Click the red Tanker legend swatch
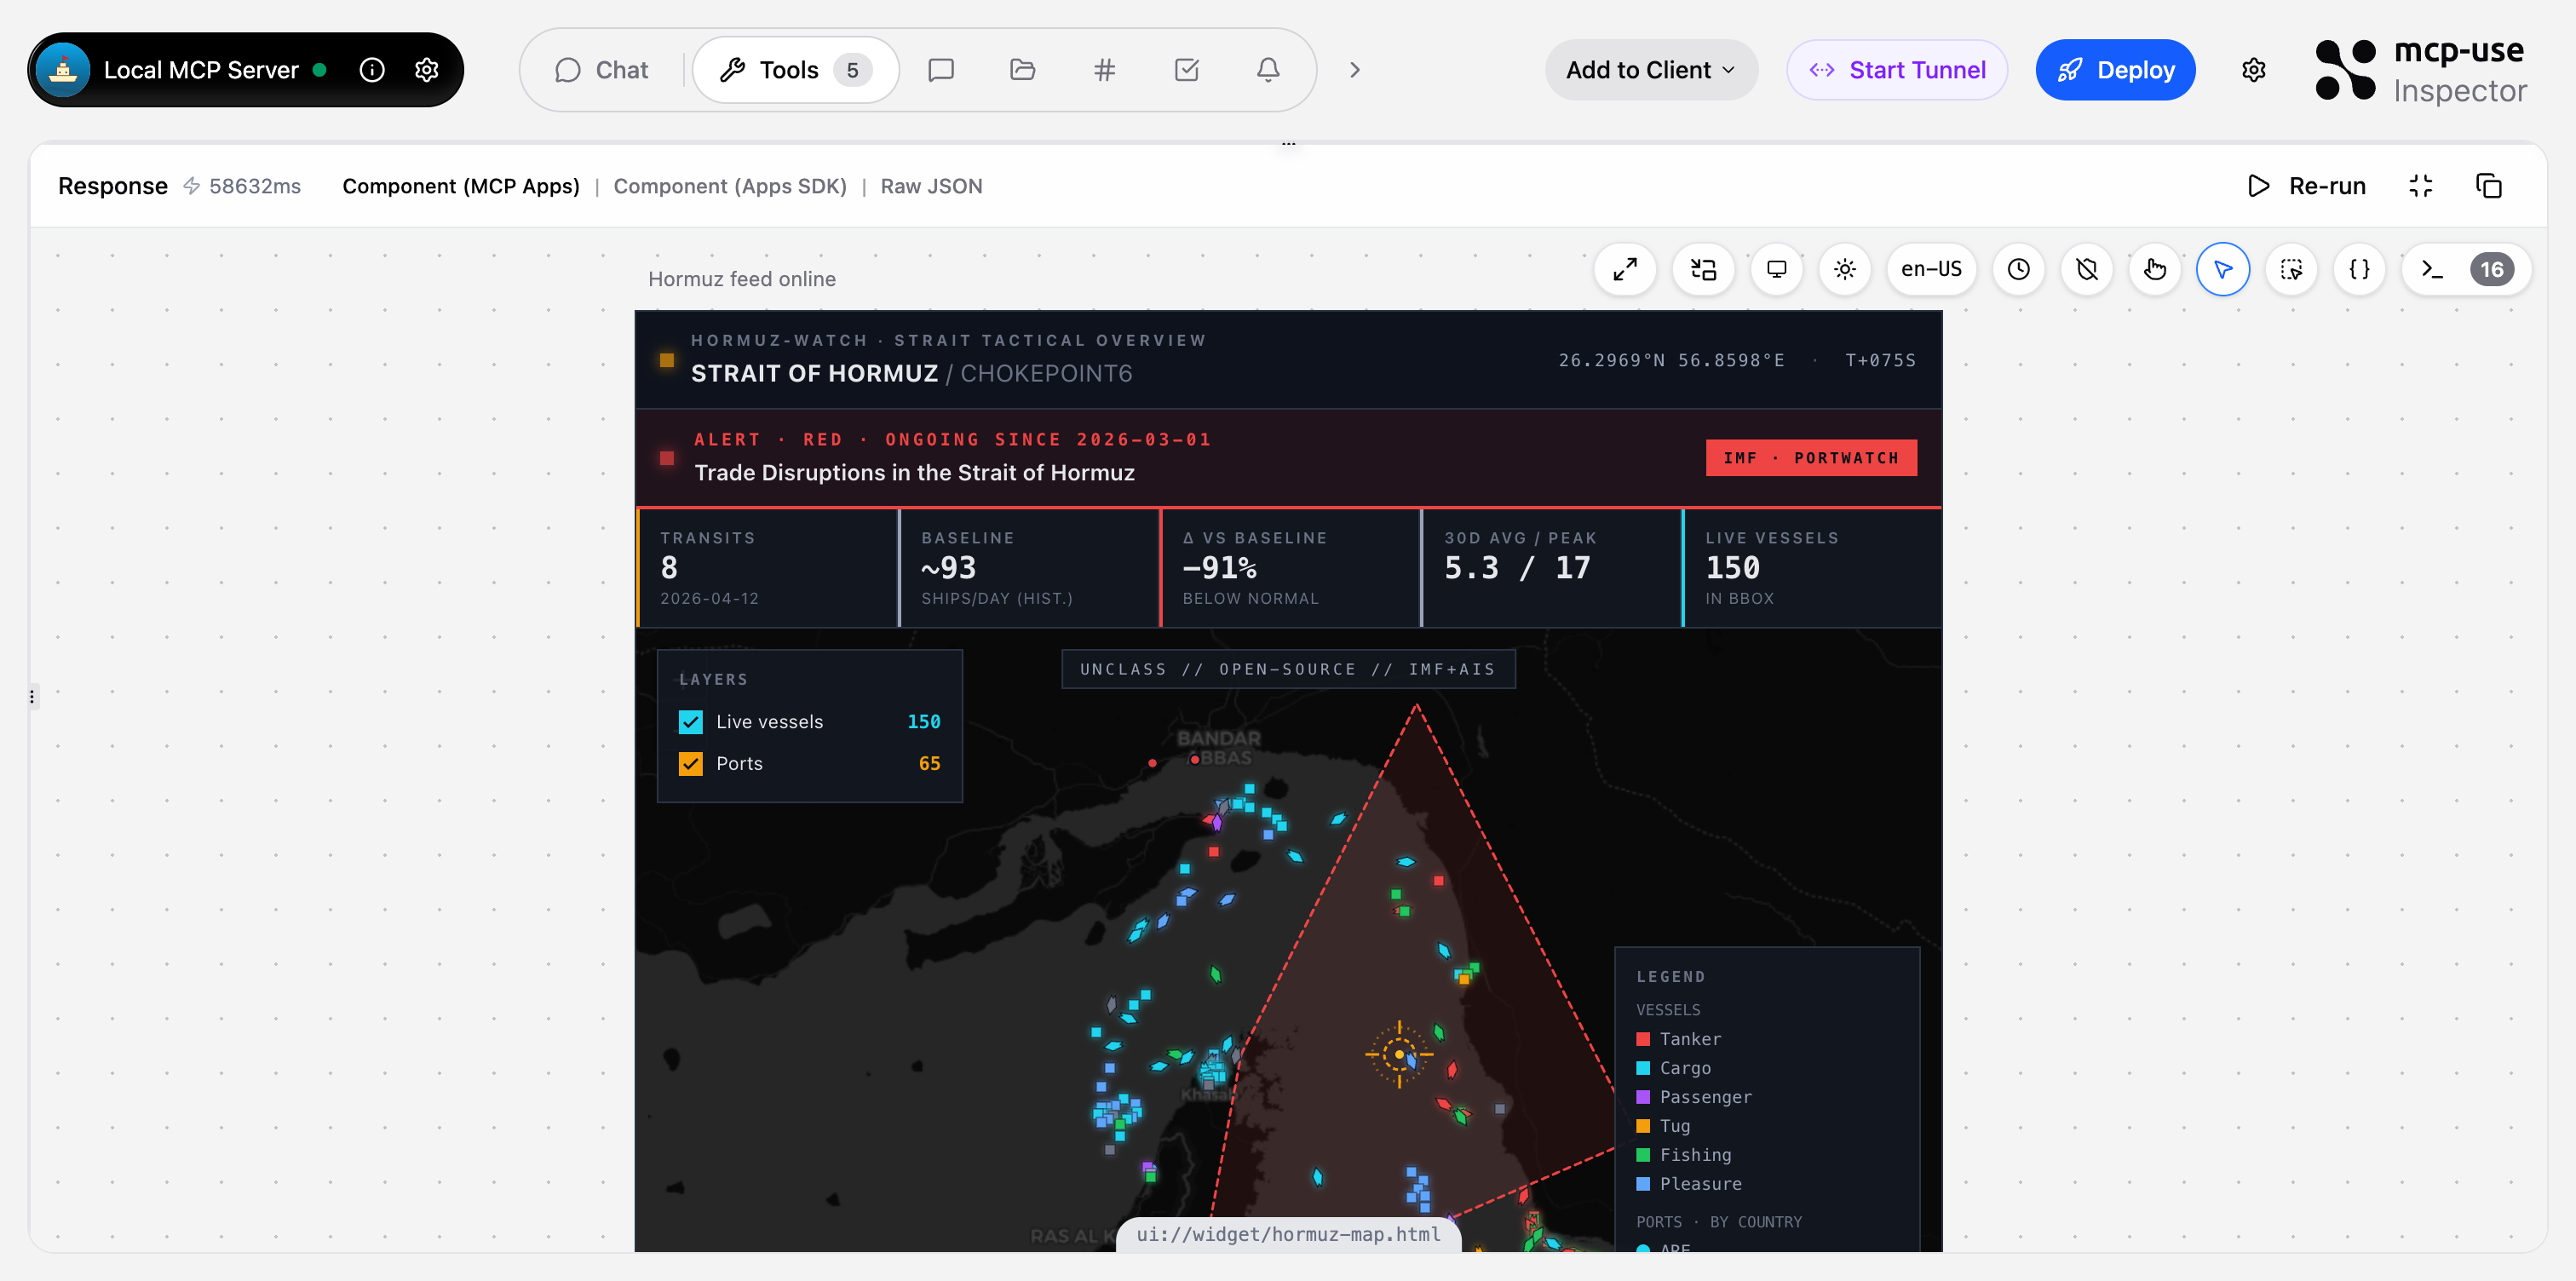 pos(1643,1039)
